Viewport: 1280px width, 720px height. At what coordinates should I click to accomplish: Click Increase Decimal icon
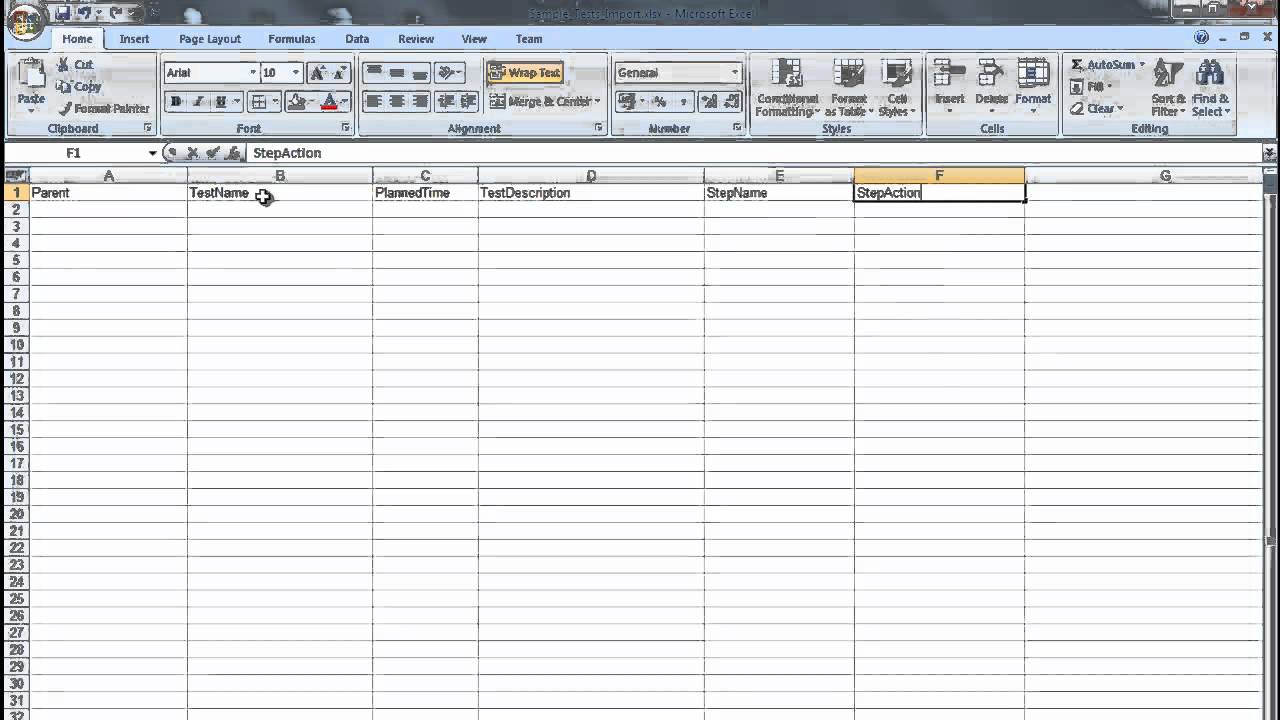(x=709, y=101)
